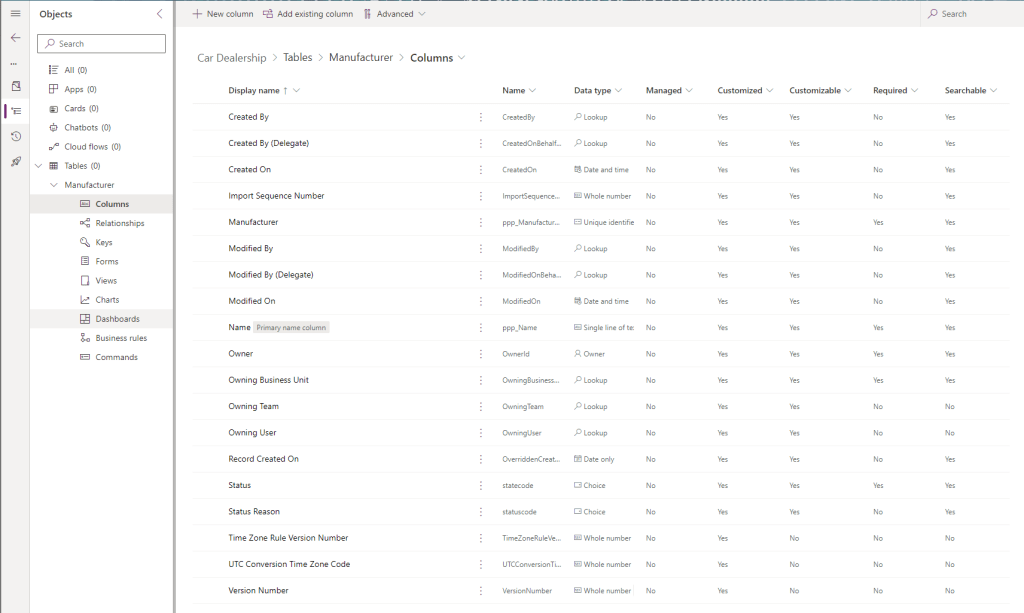Collapse the Objects panel

point(160,14)
